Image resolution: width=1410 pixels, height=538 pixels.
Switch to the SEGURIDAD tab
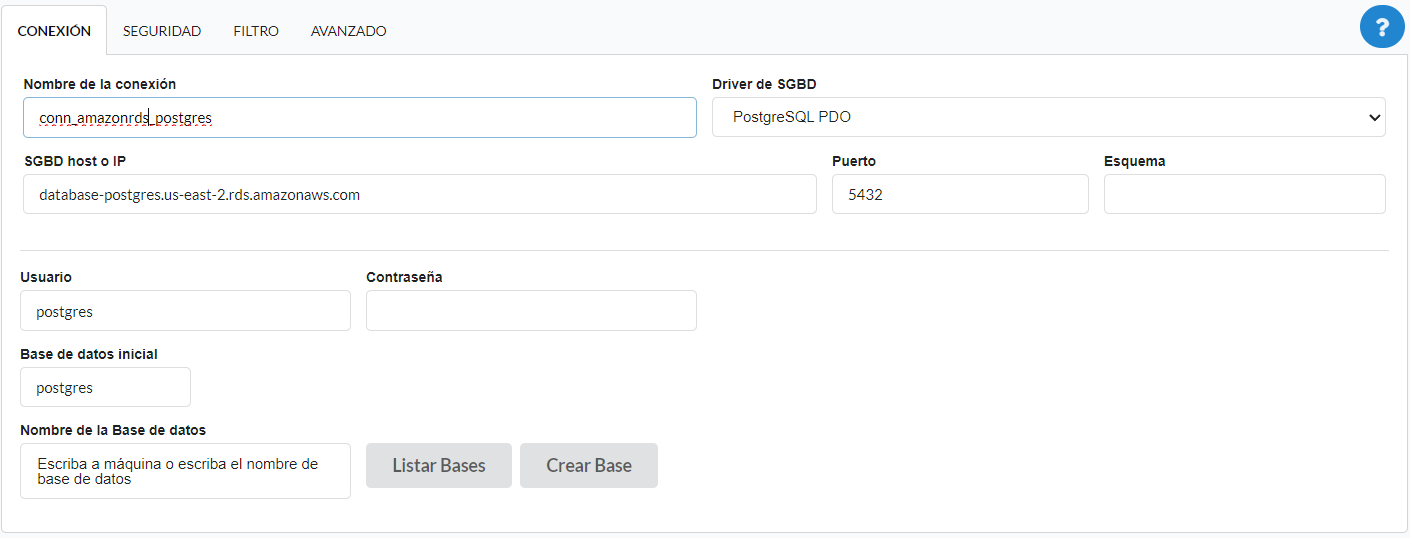click(x=162, y=31)
